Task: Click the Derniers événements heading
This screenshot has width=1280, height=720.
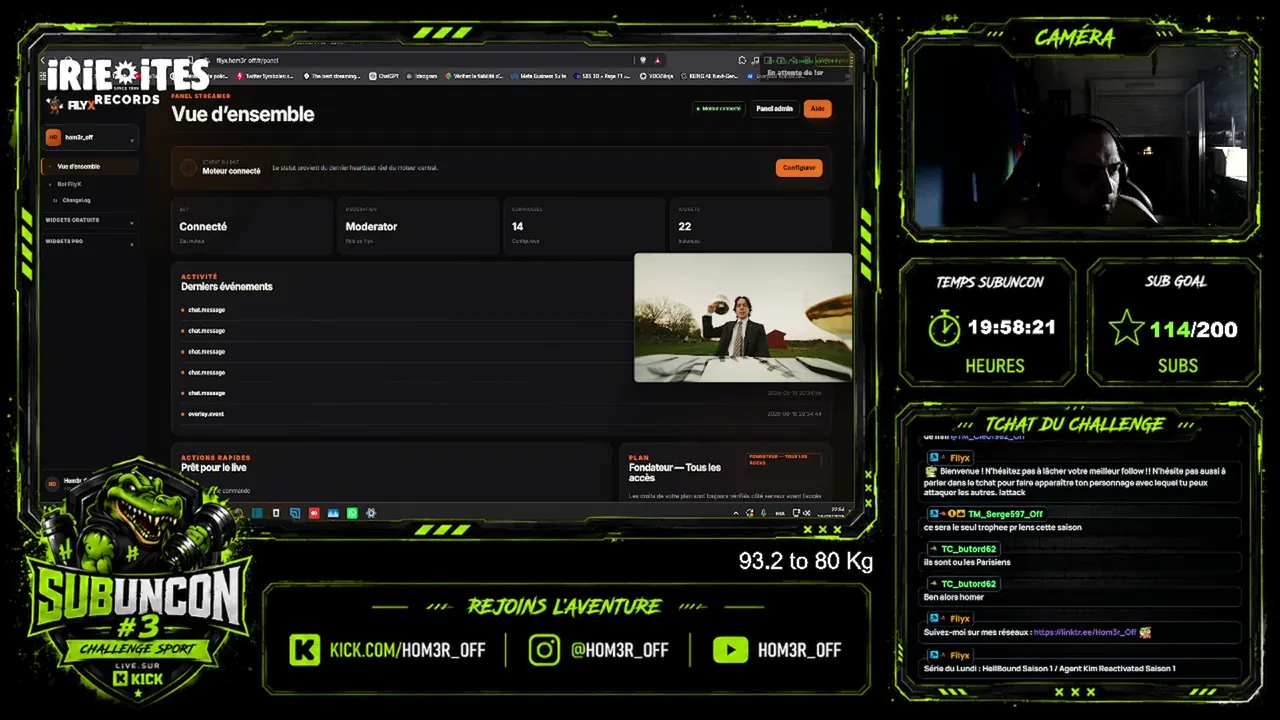Action: [x=227, y=287]
